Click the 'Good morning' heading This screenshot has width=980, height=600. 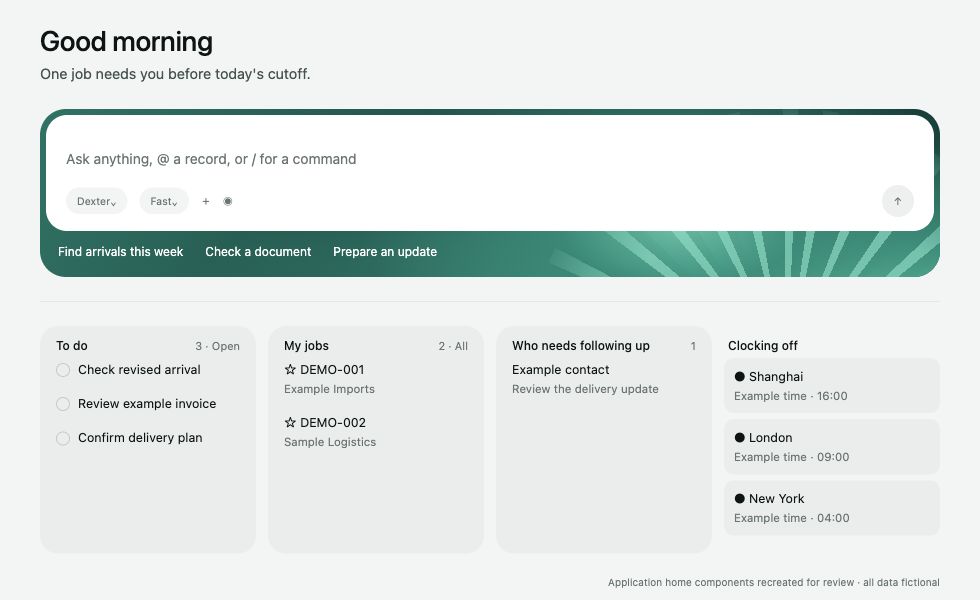click(126, 42)
